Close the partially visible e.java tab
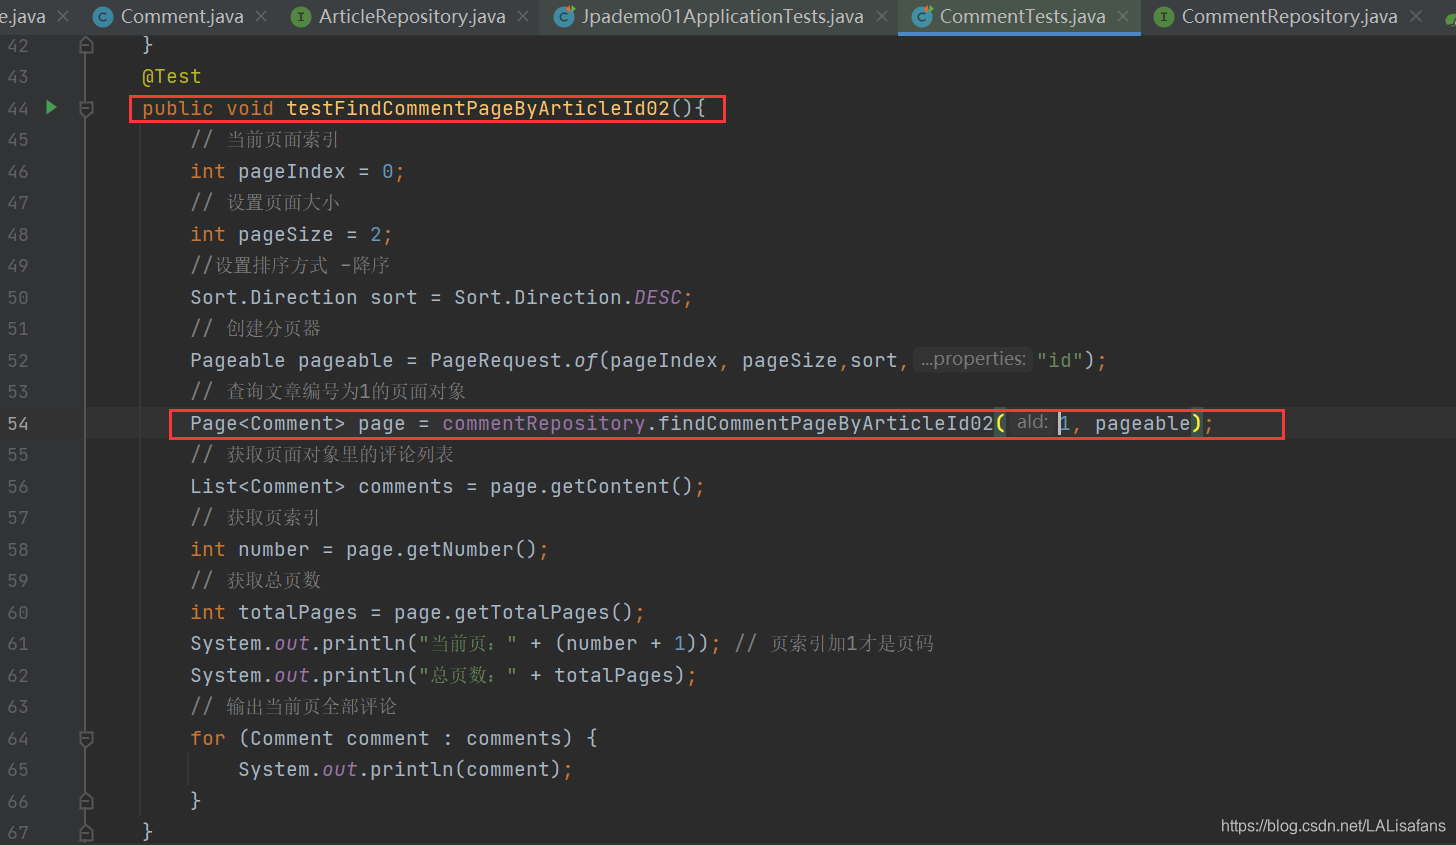This screenshot has height=845, width=1456. pos(63,17)
